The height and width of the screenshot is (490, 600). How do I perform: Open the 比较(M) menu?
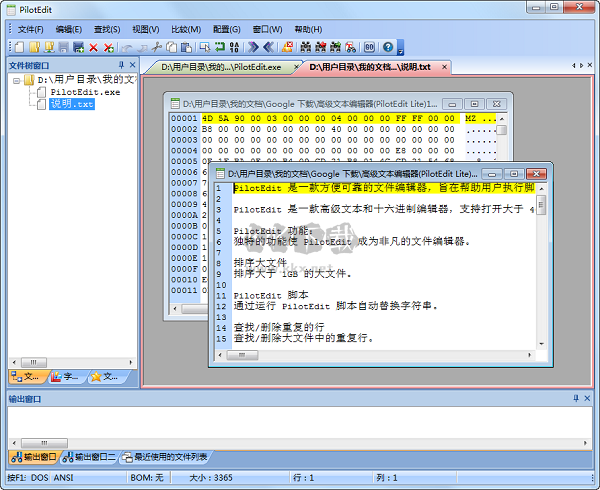(x=186, y=29)
